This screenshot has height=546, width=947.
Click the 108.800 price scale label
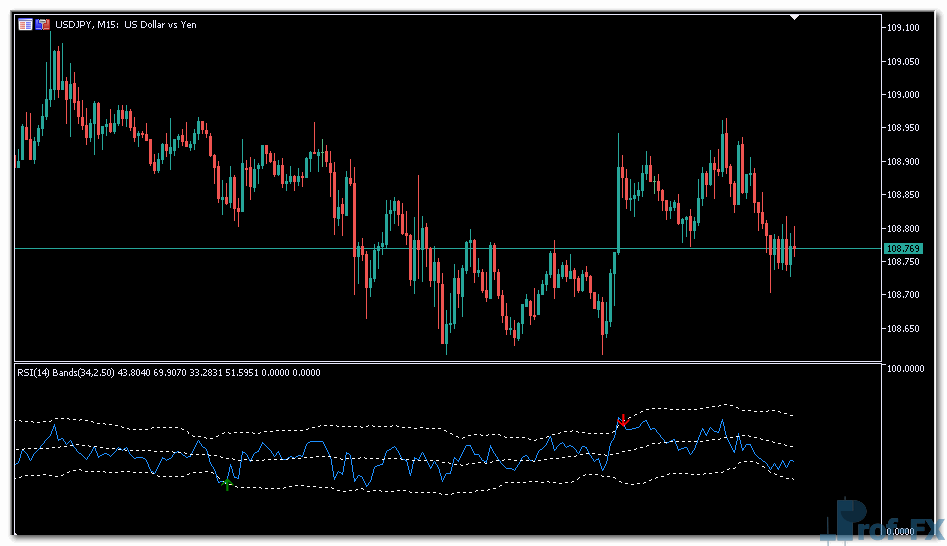(x=903, y=228)
